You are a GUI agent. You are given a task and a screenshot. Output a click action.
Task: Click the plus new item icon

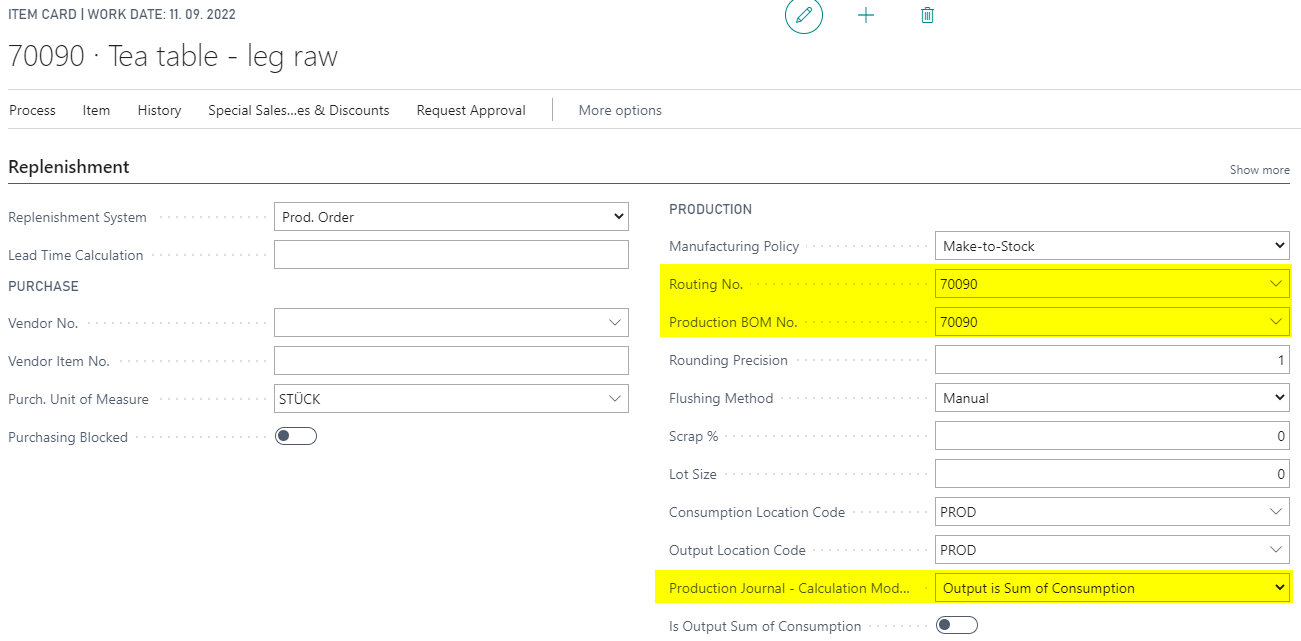click(866, 16)
